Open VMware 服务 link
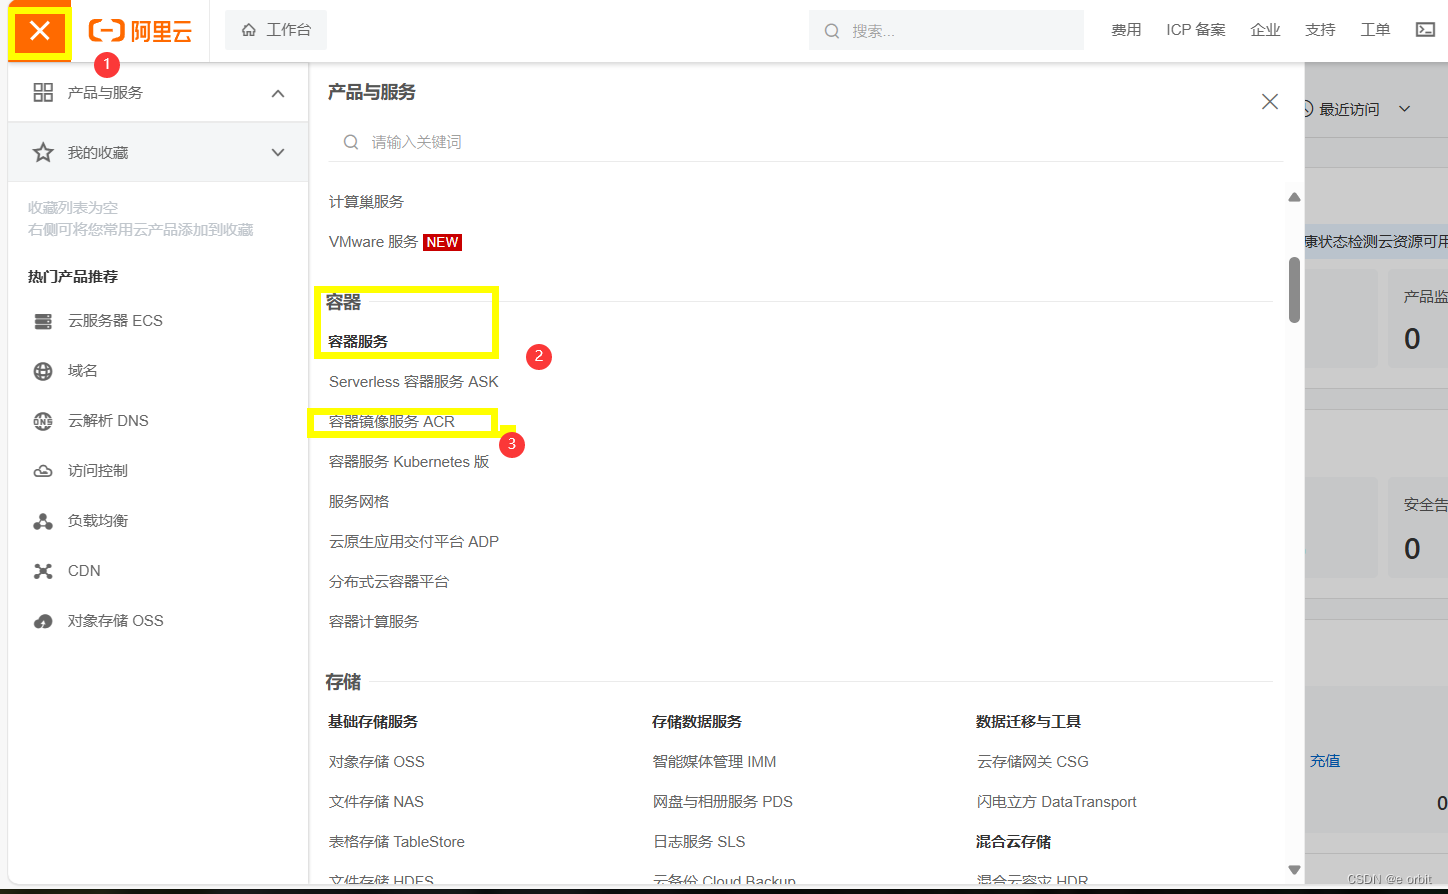1448x894 pixels. pos(373,242)
